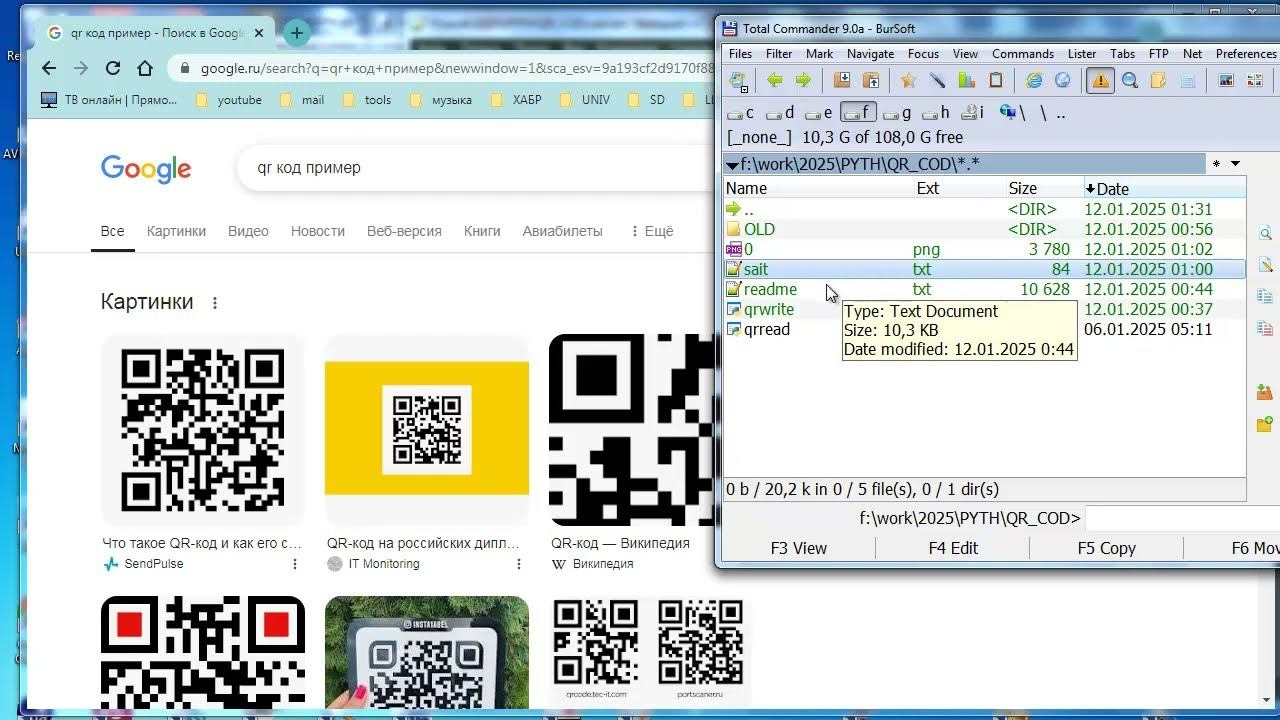This screenshot has width=1280, height=720.
Task: Click the Chrome home button
Action: (x=145, y=68)
